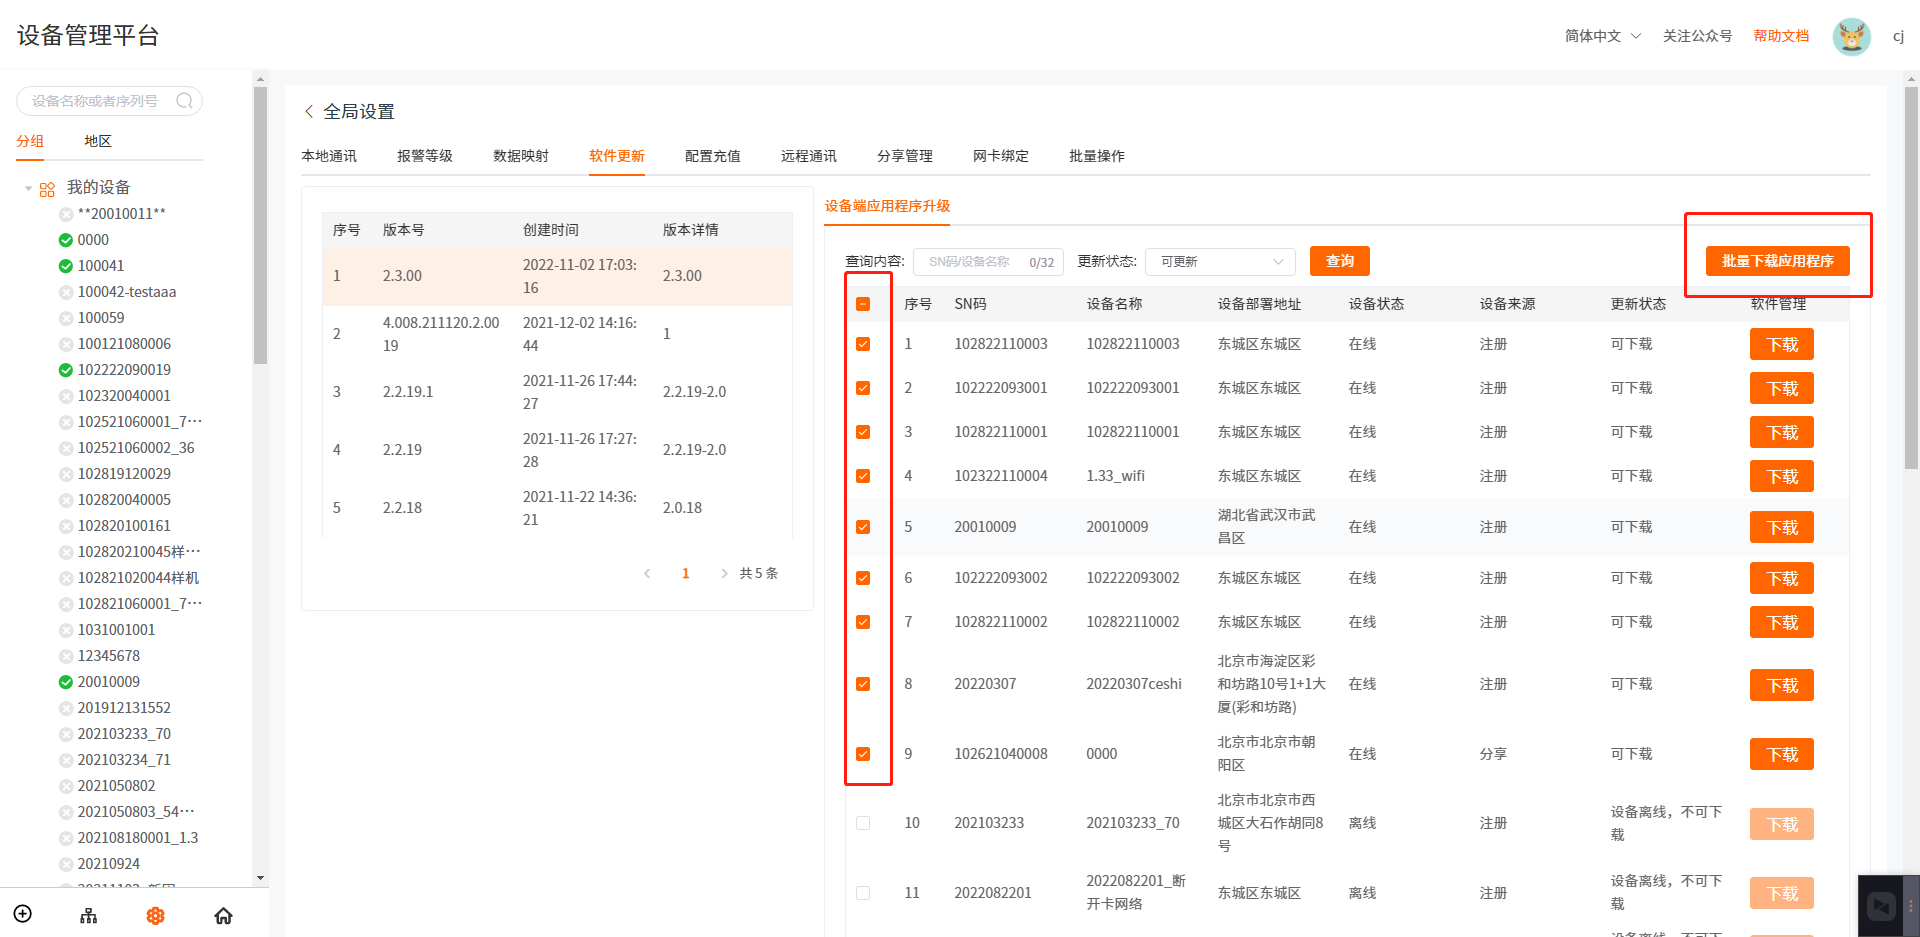The height and width of the screenshot is (937, 1920).
Task: Click 下载 for shared device 102621040008
Action: point(1782,754)
